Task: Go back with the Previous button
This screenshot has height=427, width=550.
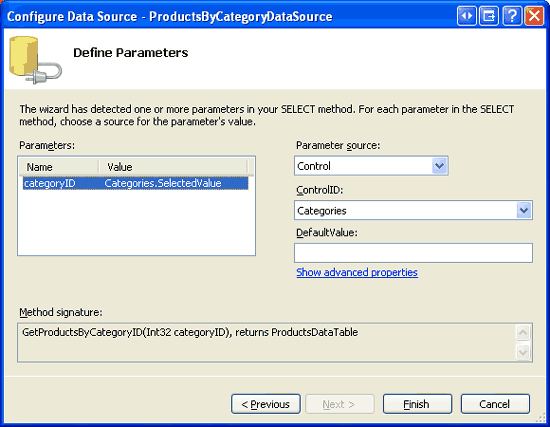Action: tap(266, 404)
